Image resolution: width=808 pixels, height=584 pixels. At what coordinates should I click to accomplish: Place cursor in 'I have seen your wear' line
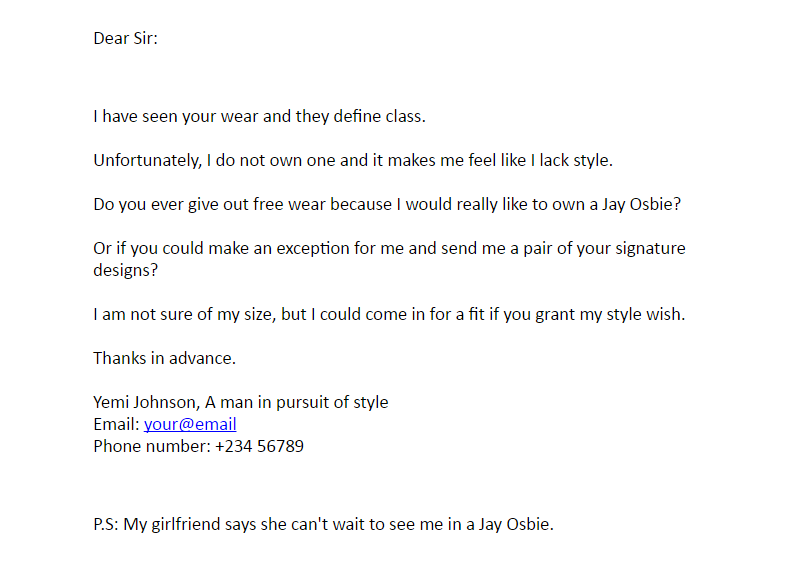[x=259, y=116]
